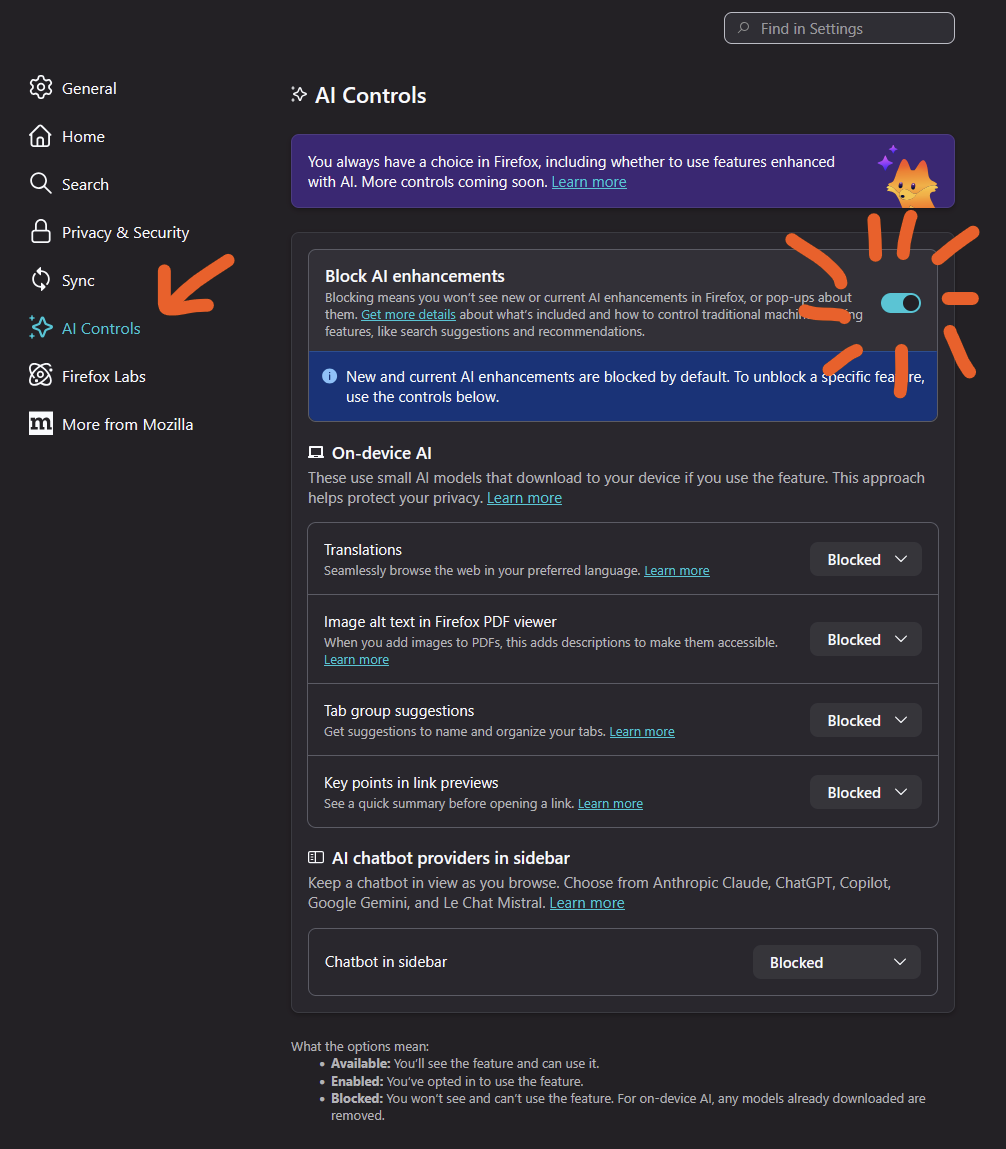Expand the Image alt text dropdown
This screenshot has width=1006, height=1149.
[x=865, y=640]
